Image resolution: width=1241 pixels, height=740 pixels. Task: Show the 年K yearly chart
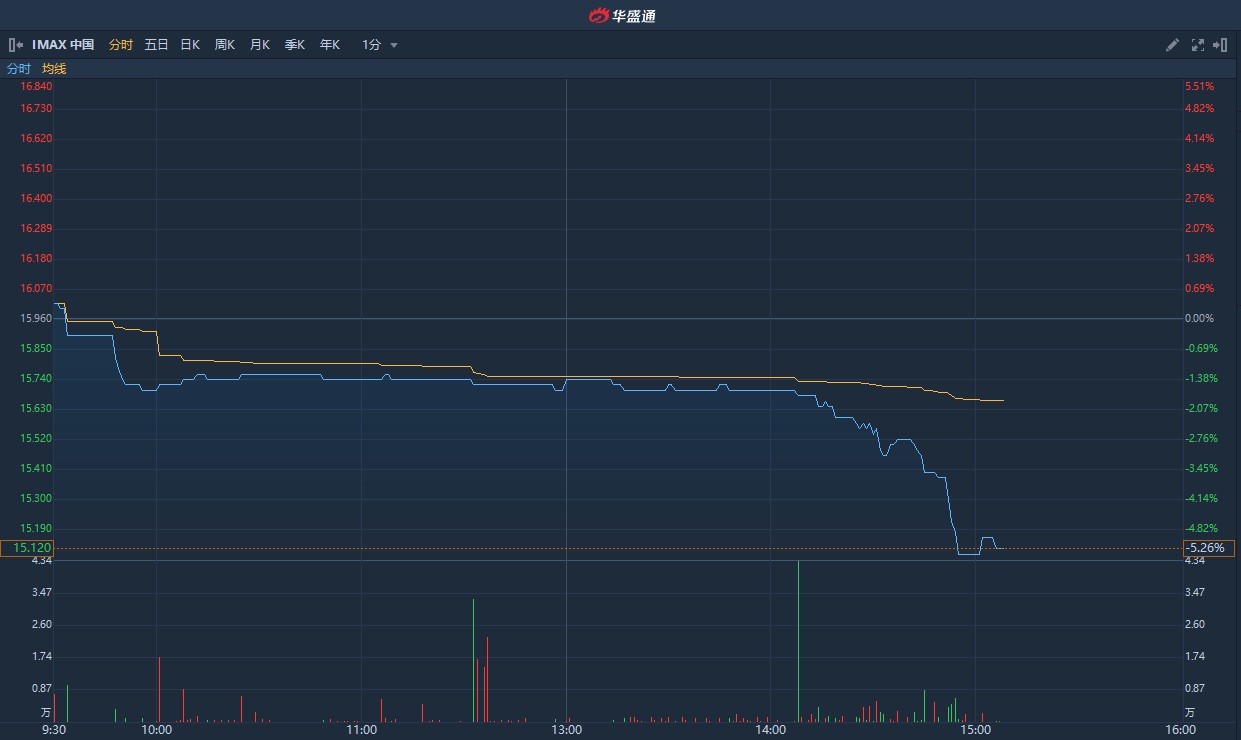click(x=330, y=45)
